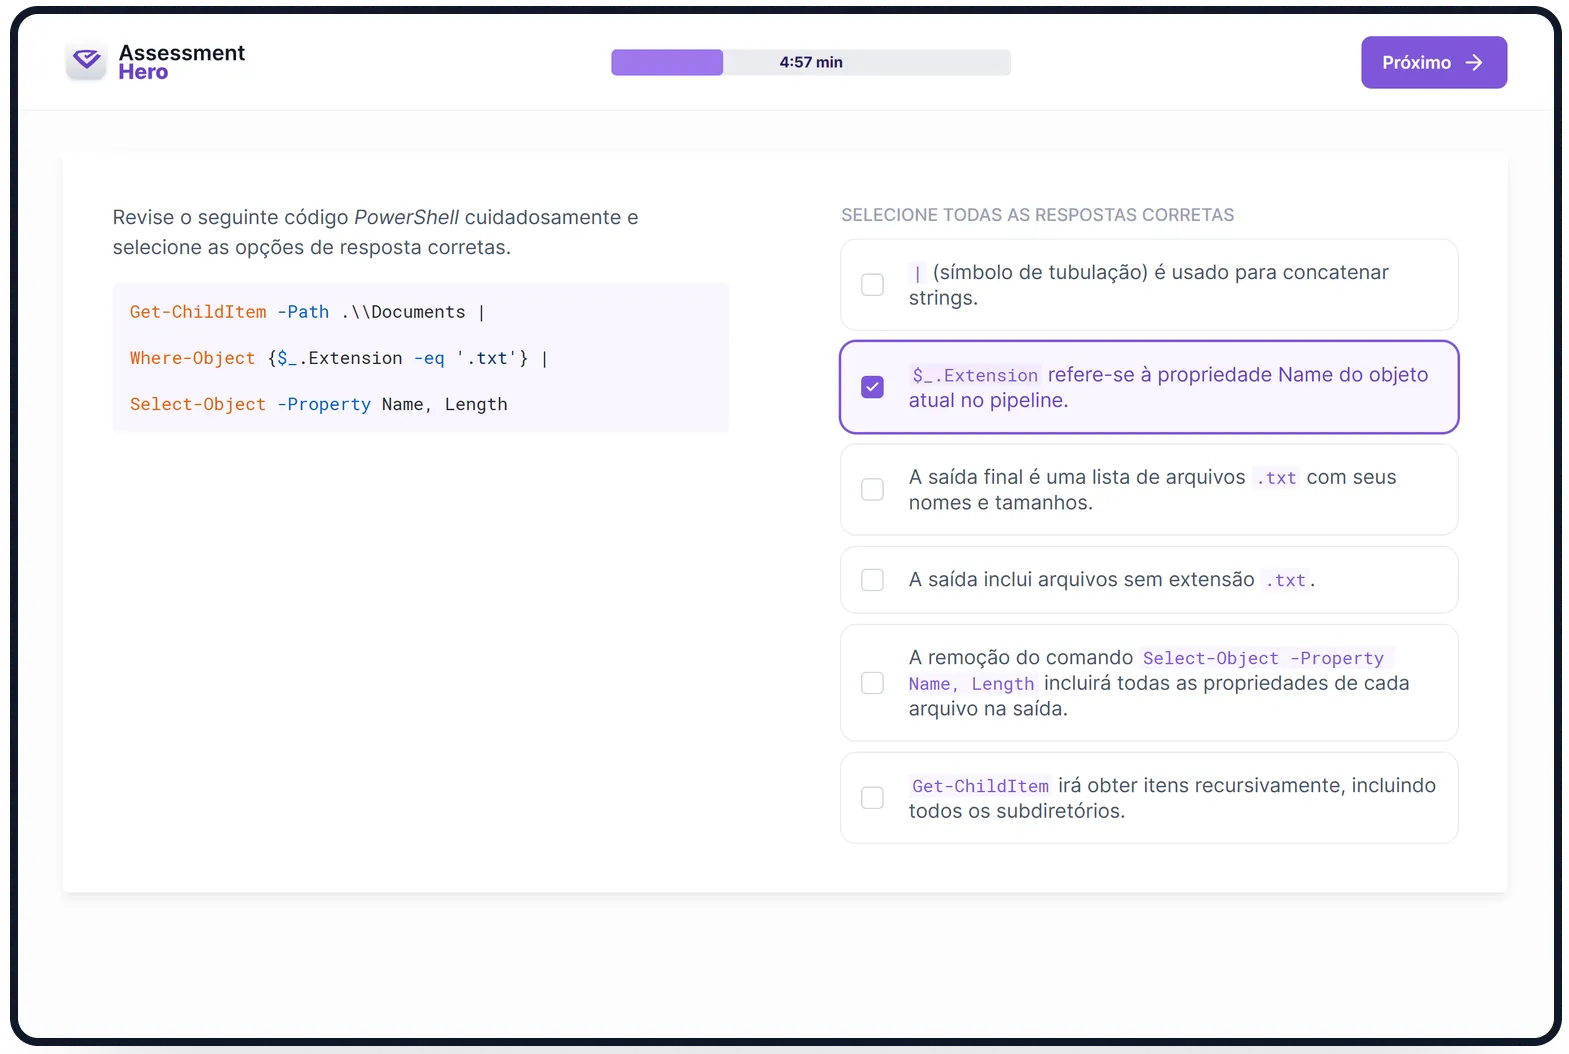
Task: Click the 'SELECIONE TODAS AS RESPOSTAS CORRETAS' heading
Action: (1037, 215)
